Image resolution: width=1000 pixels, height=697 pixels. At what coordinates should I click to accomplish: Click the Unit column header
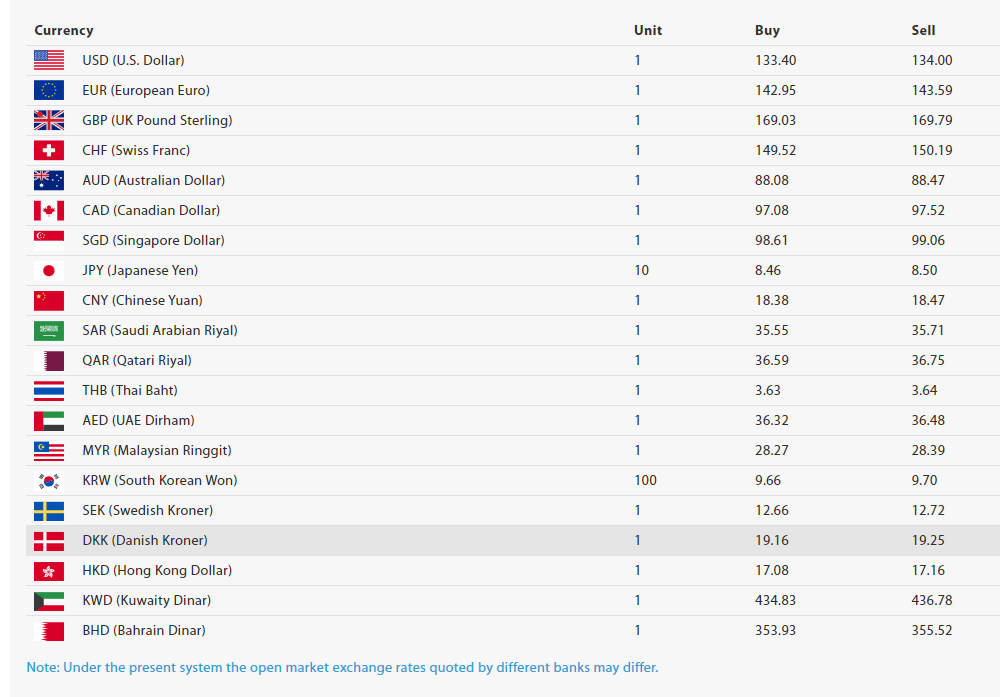click(x=648, y=30)
